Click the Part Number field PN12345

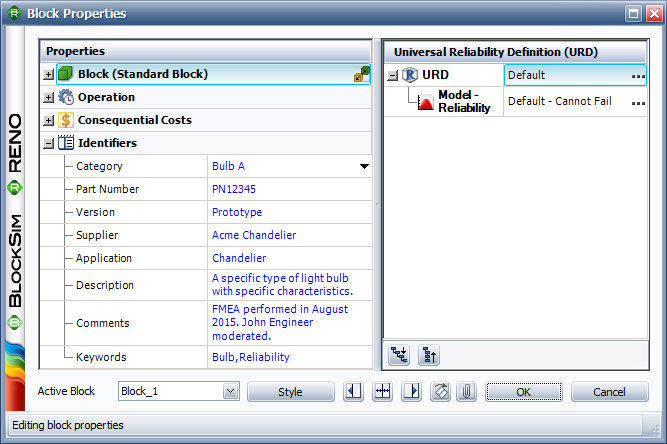[233, 189]
